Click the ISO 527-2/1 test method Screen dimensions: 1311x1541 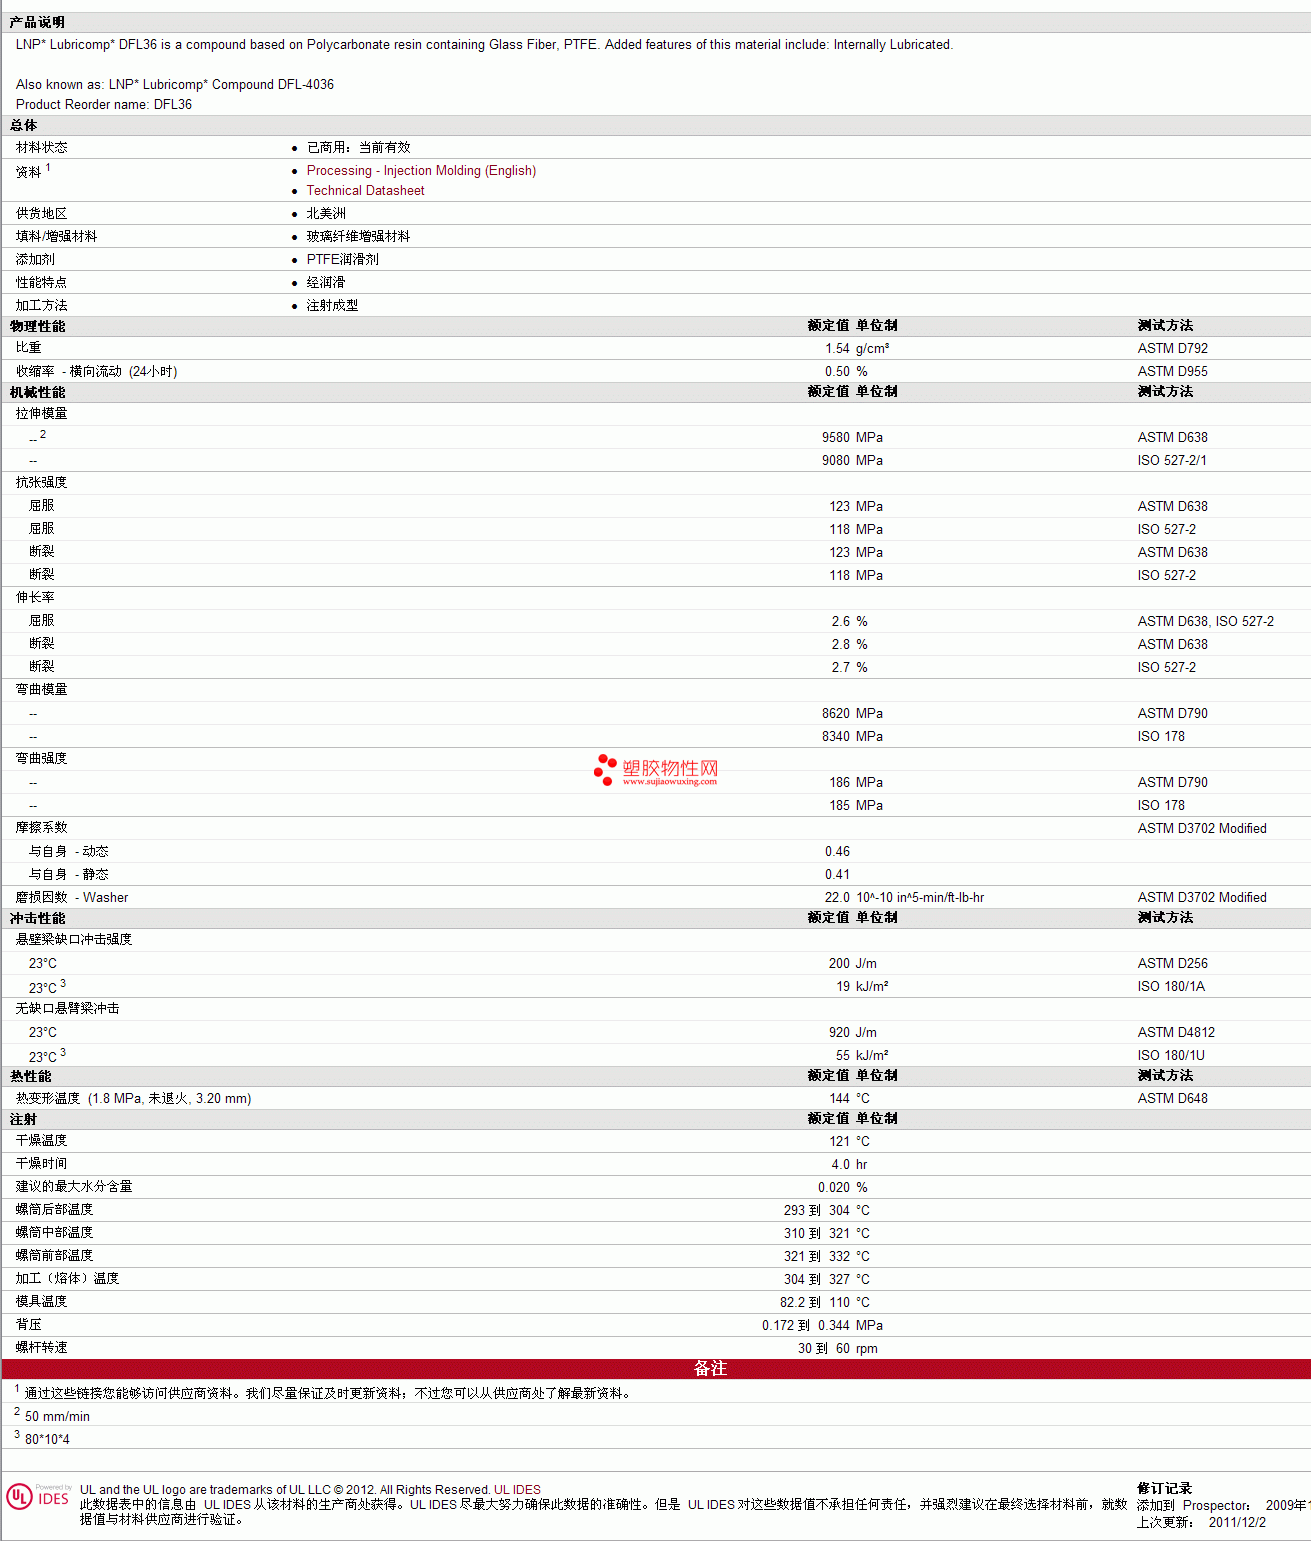[x=1172, y=461]
